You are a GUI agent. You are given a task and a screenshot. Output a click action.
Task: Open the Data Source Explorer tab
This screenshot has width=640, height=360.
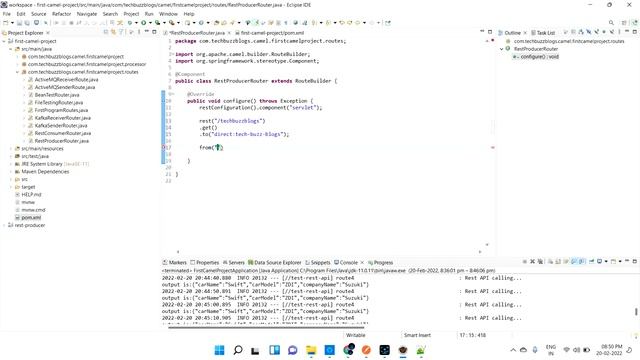[x=274, y=262]
